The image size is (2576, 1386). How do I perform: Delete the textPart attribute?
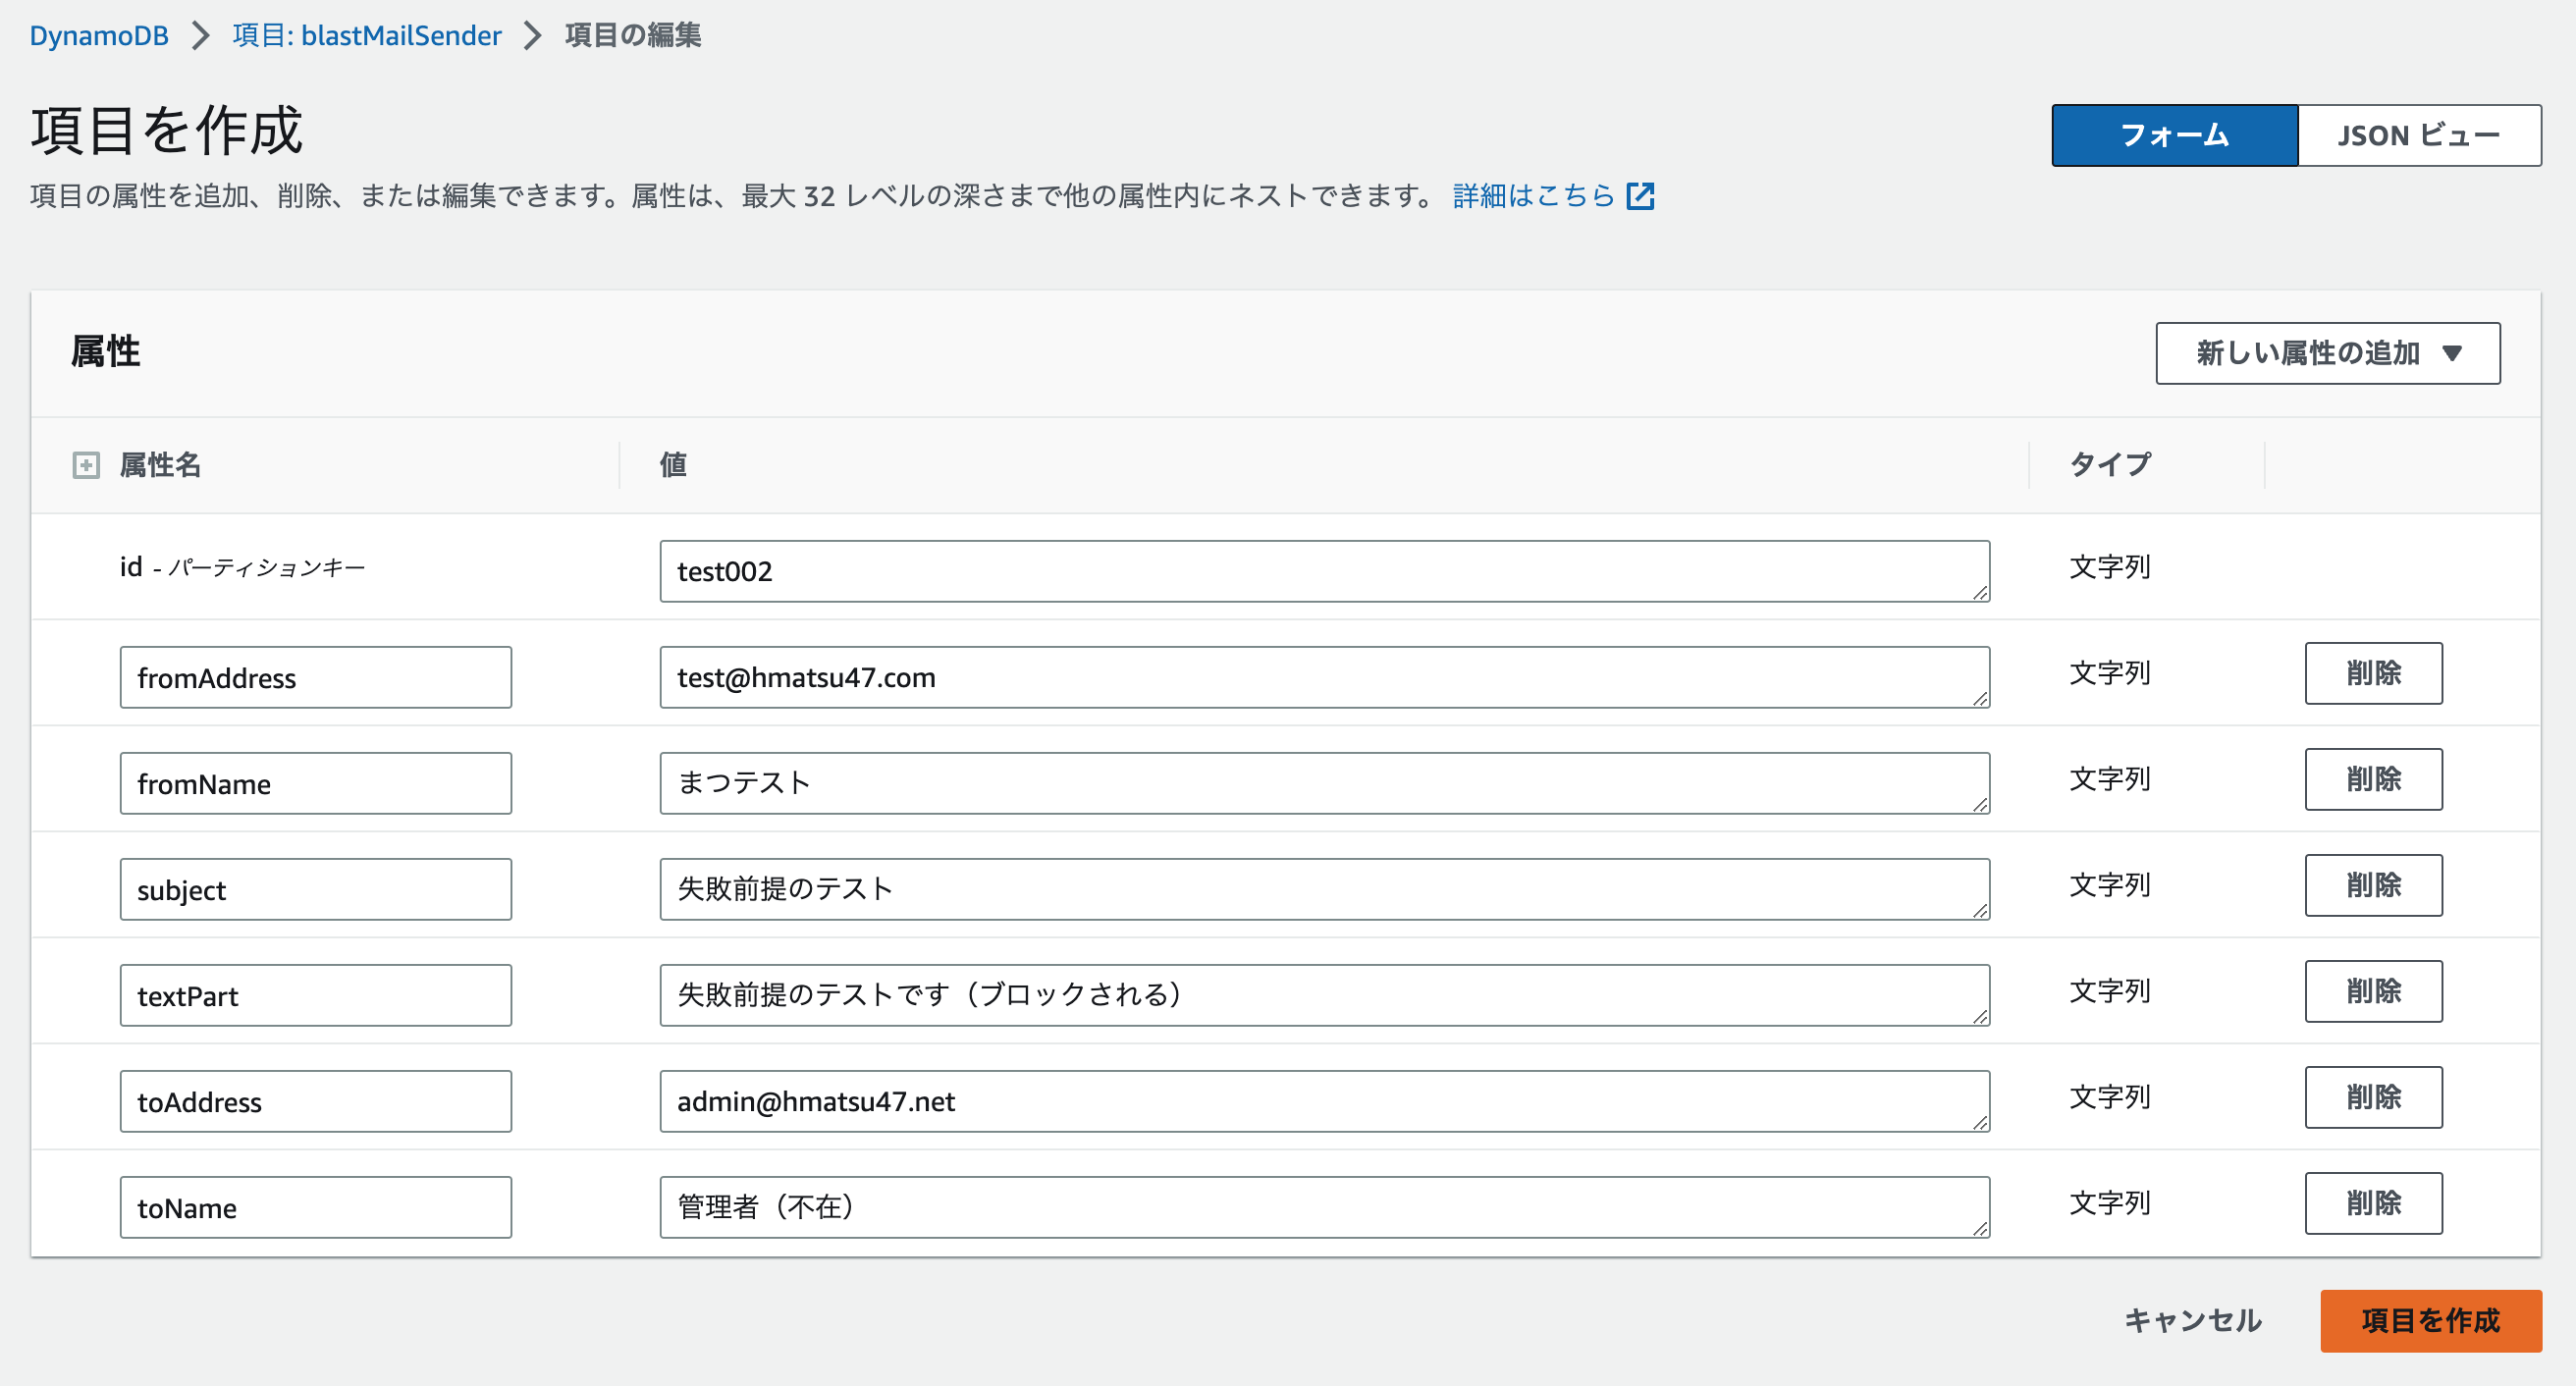(2373, 991)
